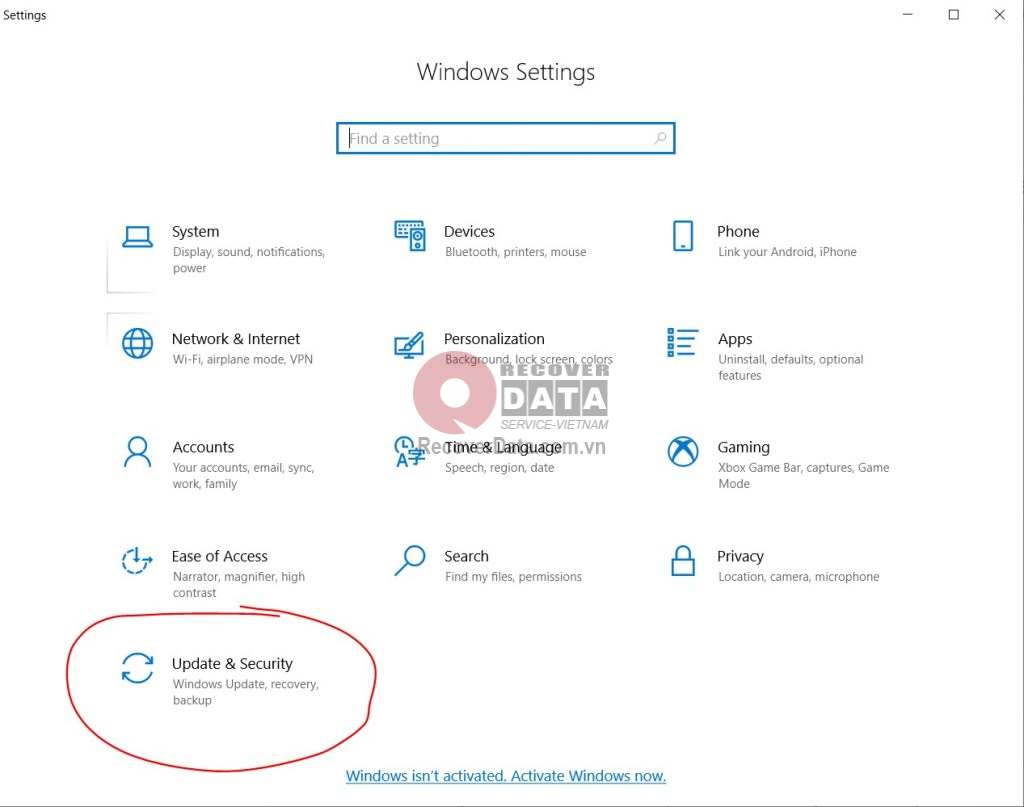Open Ease of Access heading
Viewport: 1024px width, 807px height.
[219, 556]
